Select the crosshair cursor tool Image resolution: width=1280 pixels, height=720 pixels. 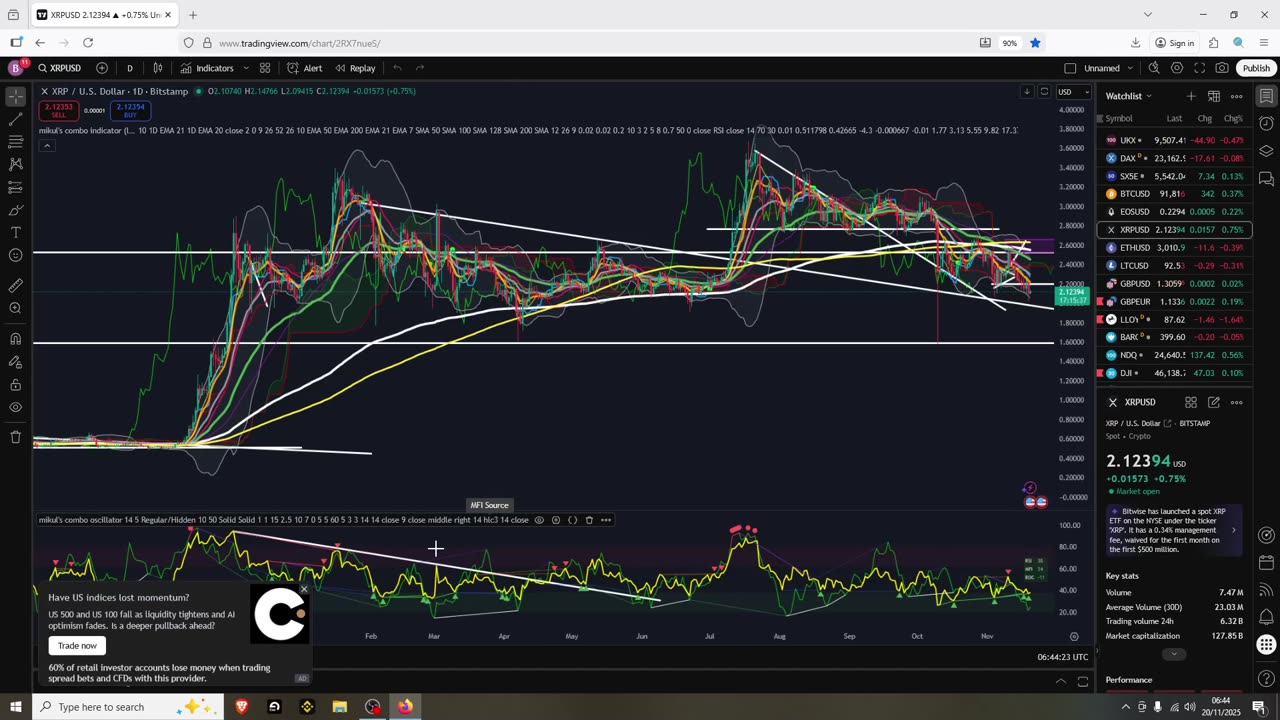(x=15, y=97)
